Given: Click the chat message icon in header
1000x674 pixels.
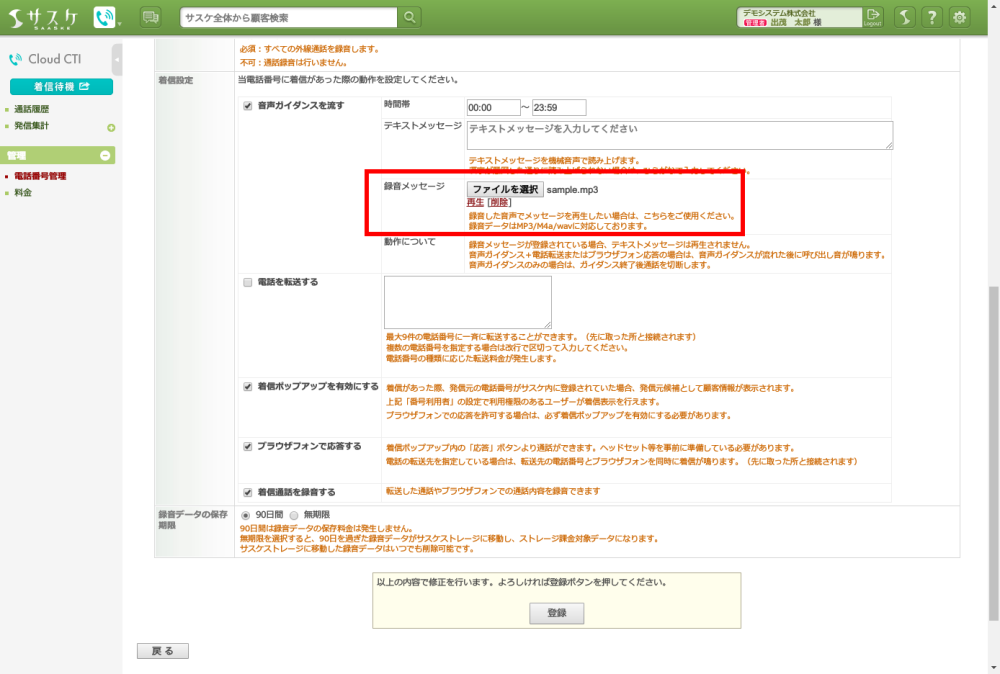Looking at the screenshot, I should click(151, 17).
